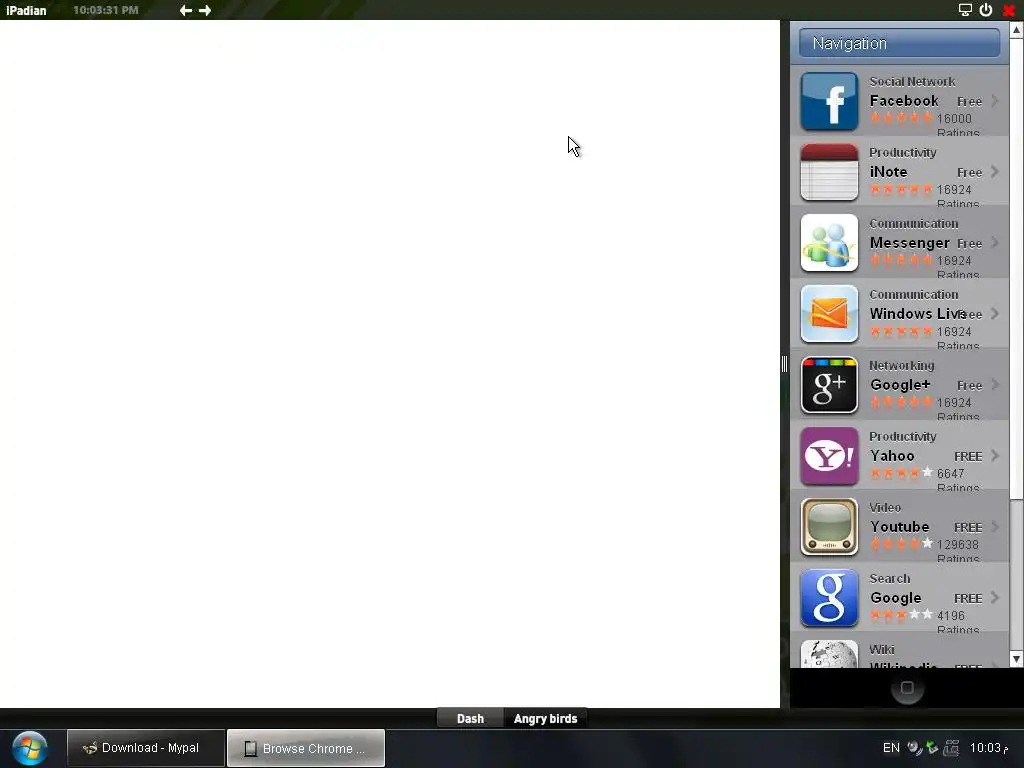The height and width of the screenshot is (768, 1024).
Task: Open the Facebook app icon
Action: pyautogui.click(x=829, y=101)
